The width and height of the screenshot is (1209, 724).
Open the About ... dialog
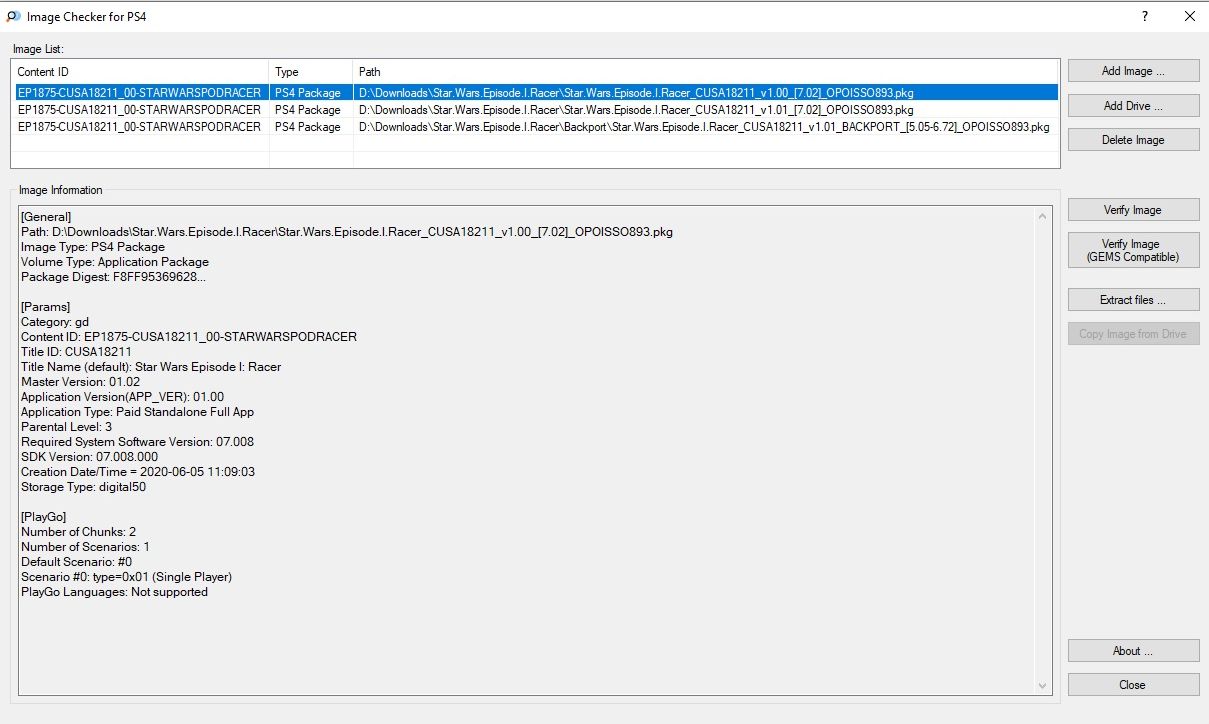click(1133, 651)
